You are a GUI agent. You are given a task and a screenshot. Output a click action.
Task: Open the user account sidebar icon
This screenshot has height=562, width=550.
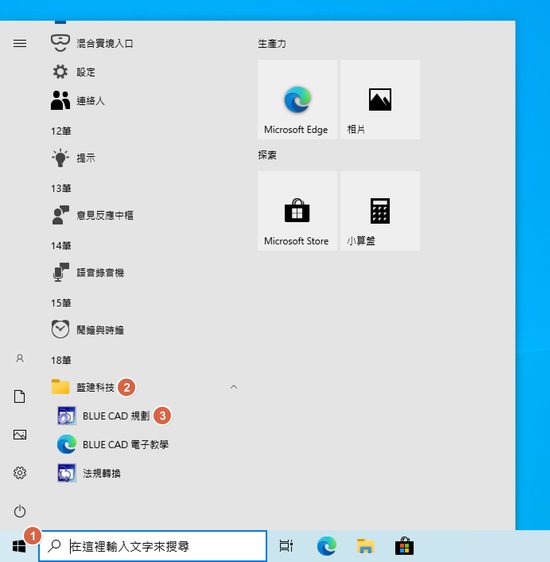[20, 358]
